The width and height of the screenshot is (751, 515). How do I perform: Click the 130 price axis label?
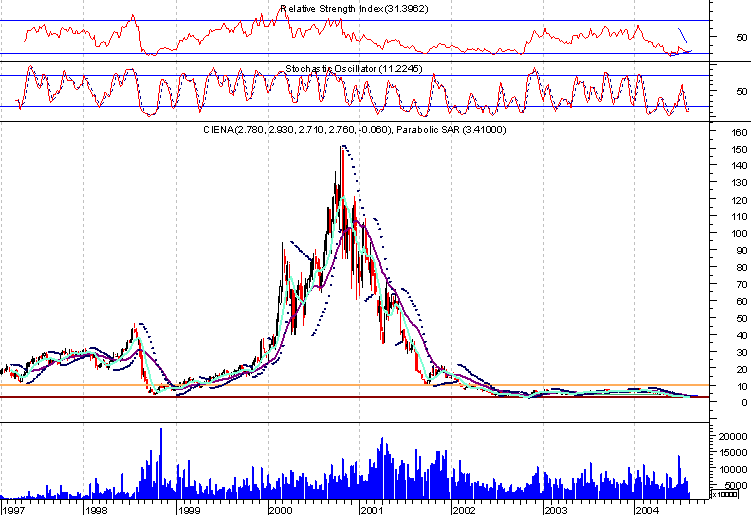click(x=739, y=183)
